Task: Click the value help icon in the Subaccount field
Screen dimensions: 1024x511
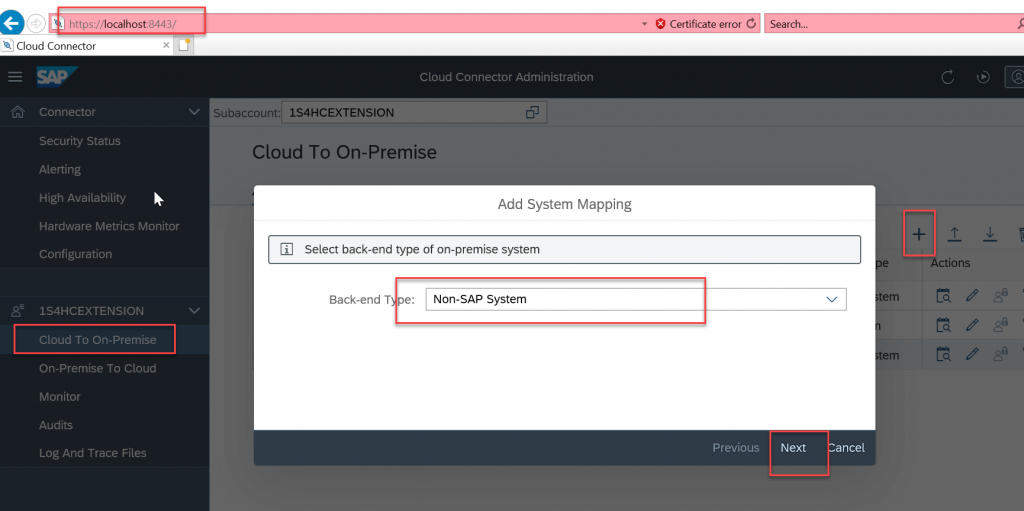Action: (532, 112)
